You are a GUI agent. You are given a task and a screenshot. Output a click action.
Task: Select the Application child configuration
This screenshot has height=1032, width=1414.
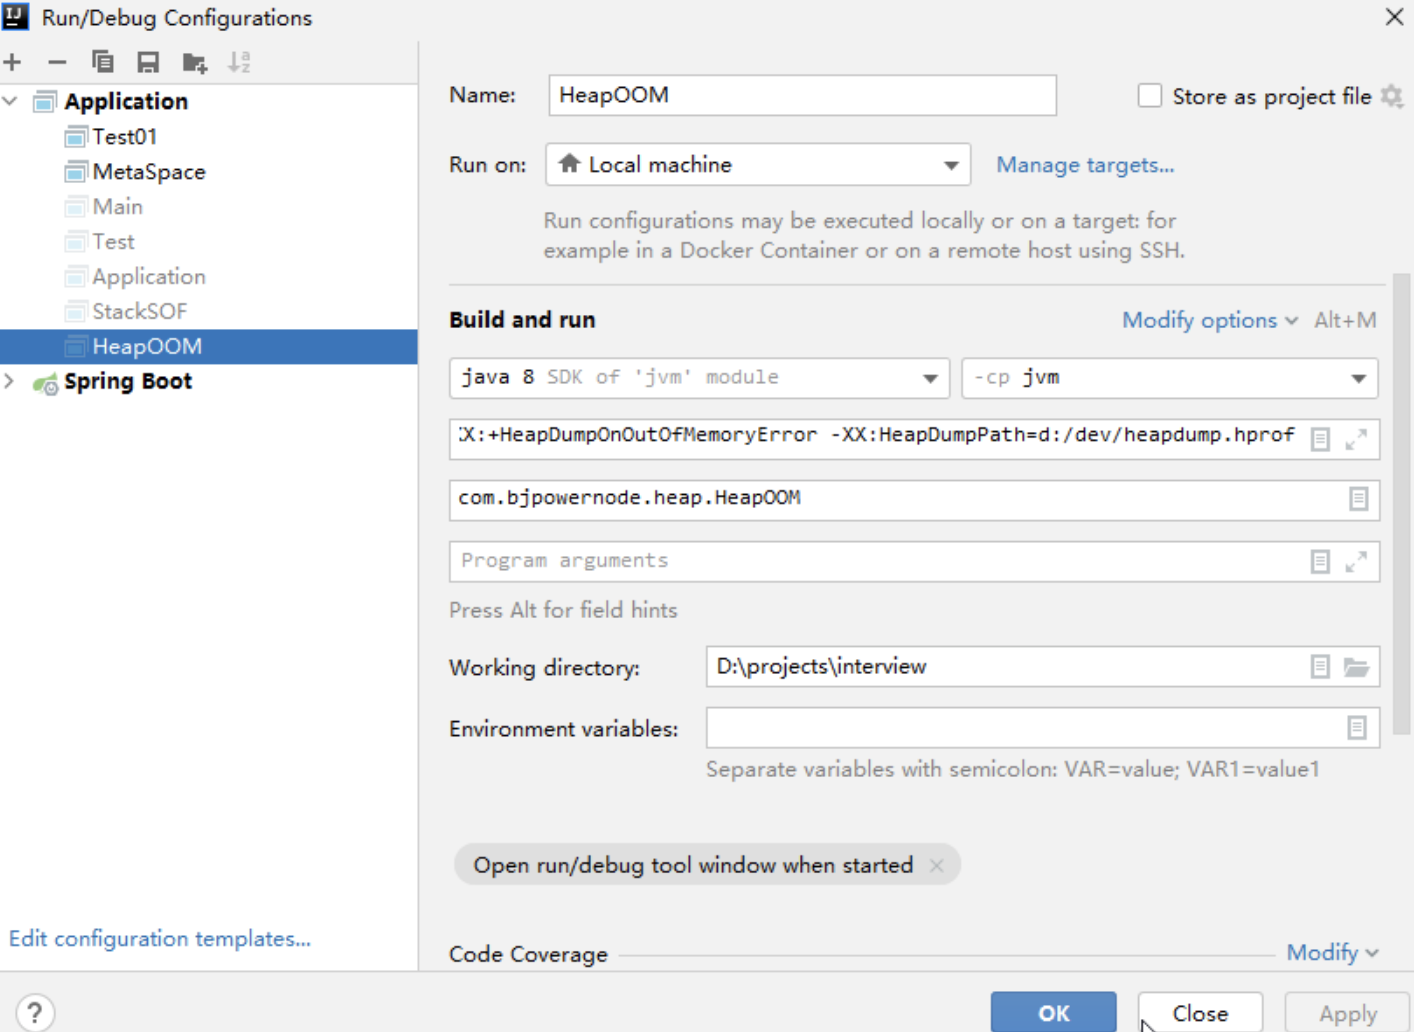click(x=148, y=276)
